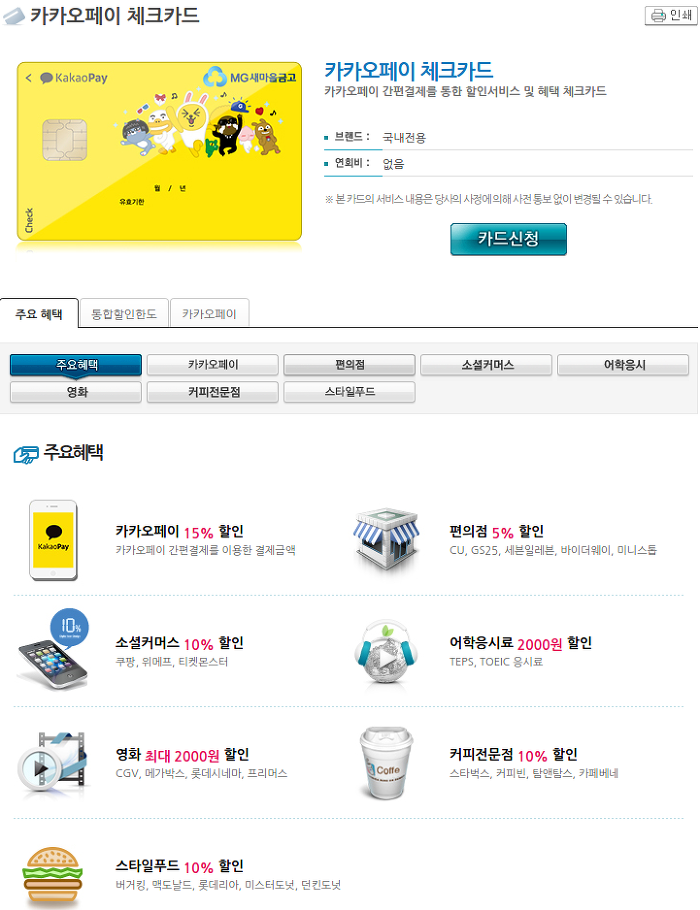Click the hamburger style food icon

pos(52,876)
